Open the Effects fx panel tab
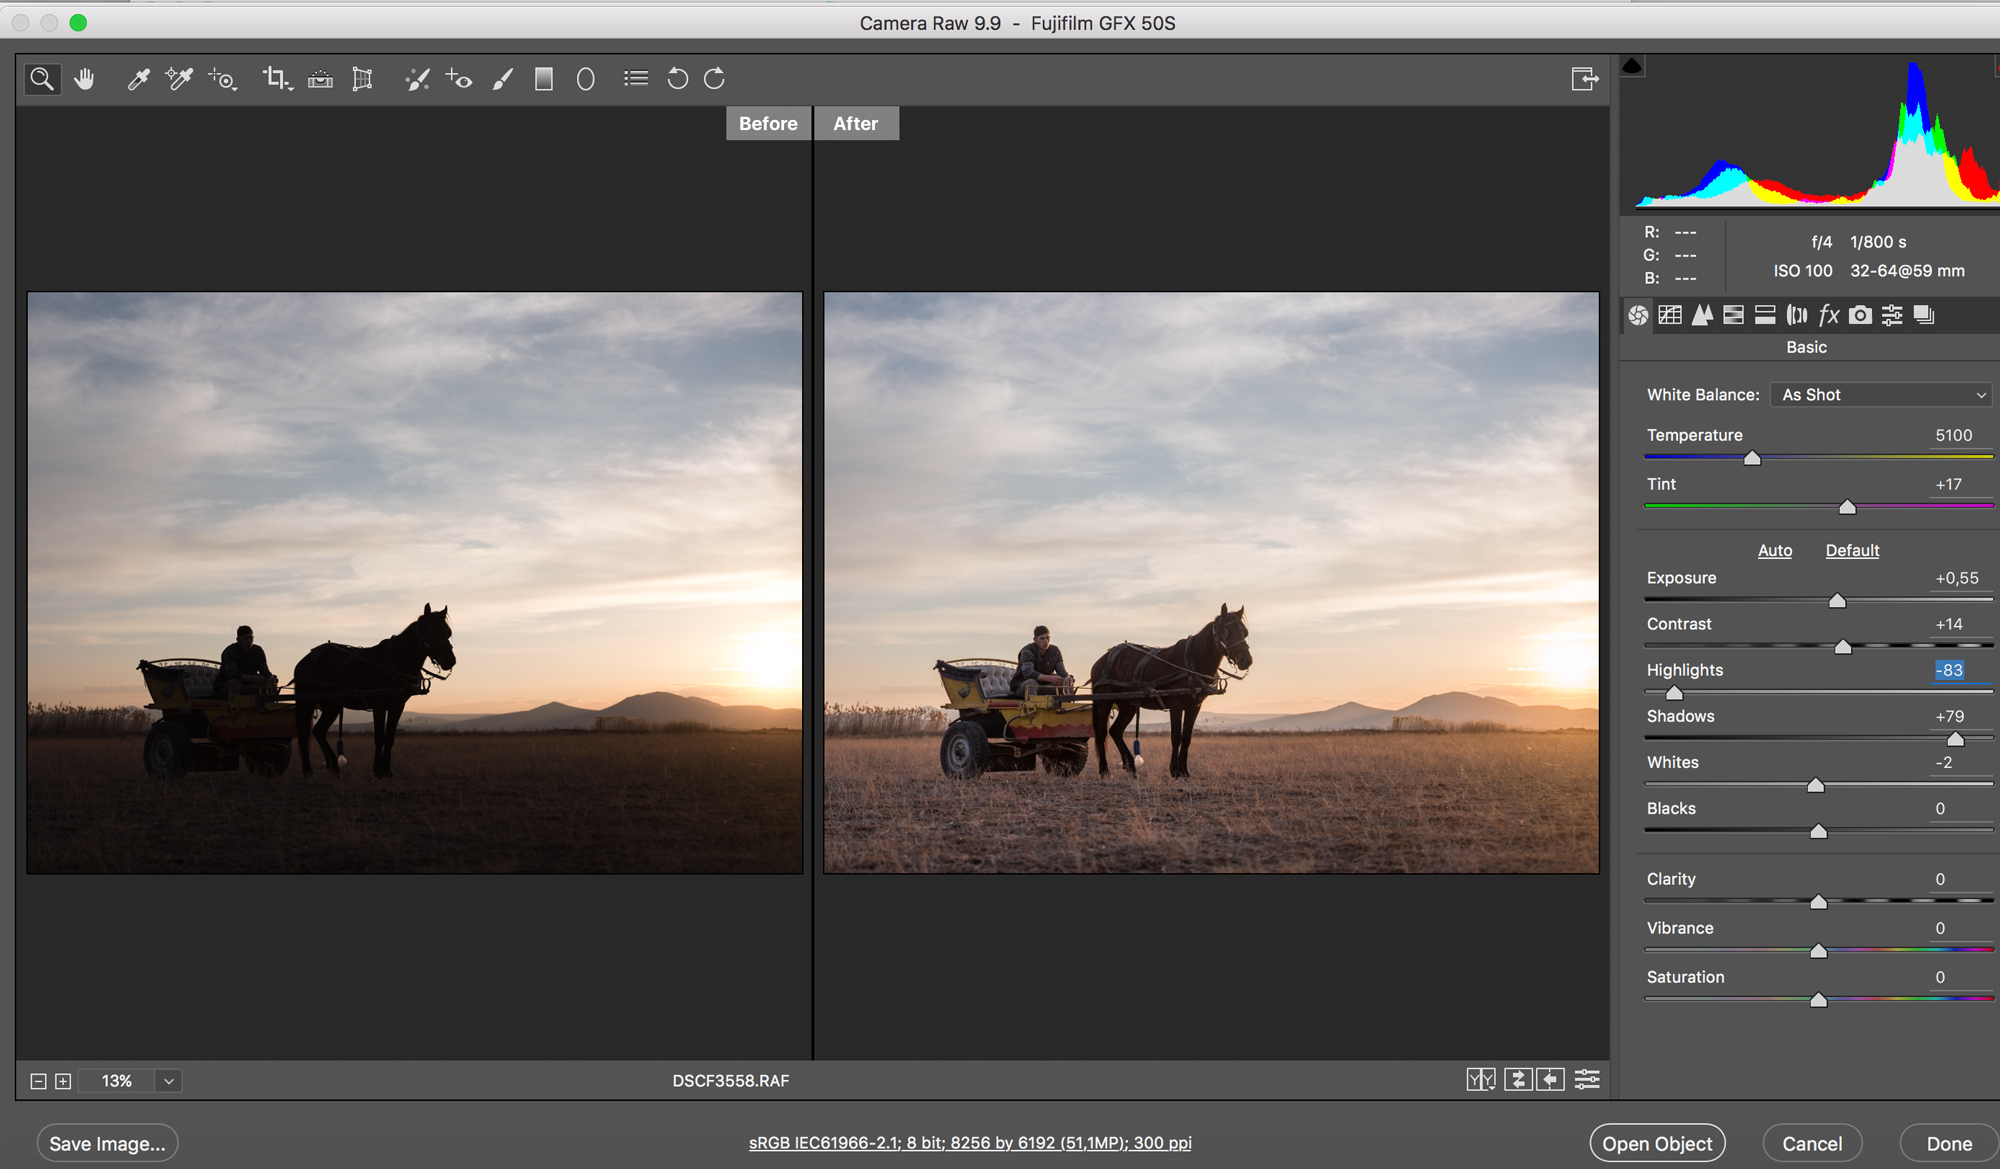Screen dimensions: 2000x1169 (1828, 316)
